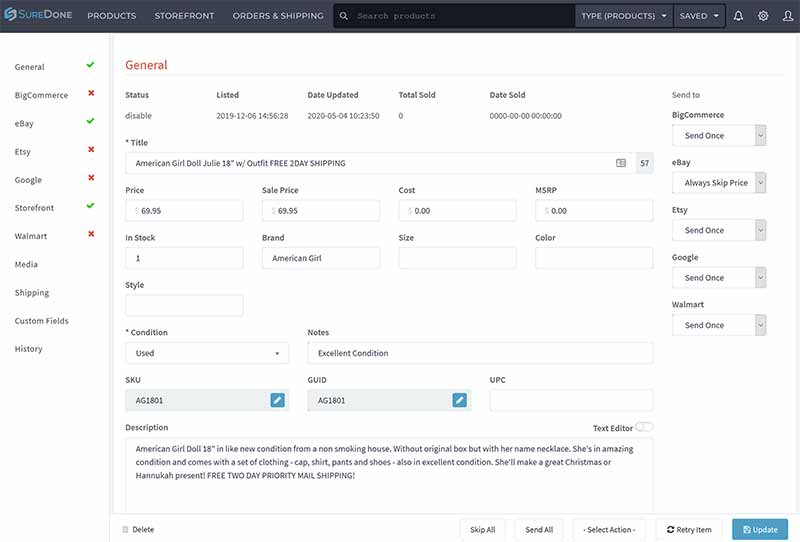
Task: Expand the eBay Always Skip Price dropdown
Action: point(719,183)
